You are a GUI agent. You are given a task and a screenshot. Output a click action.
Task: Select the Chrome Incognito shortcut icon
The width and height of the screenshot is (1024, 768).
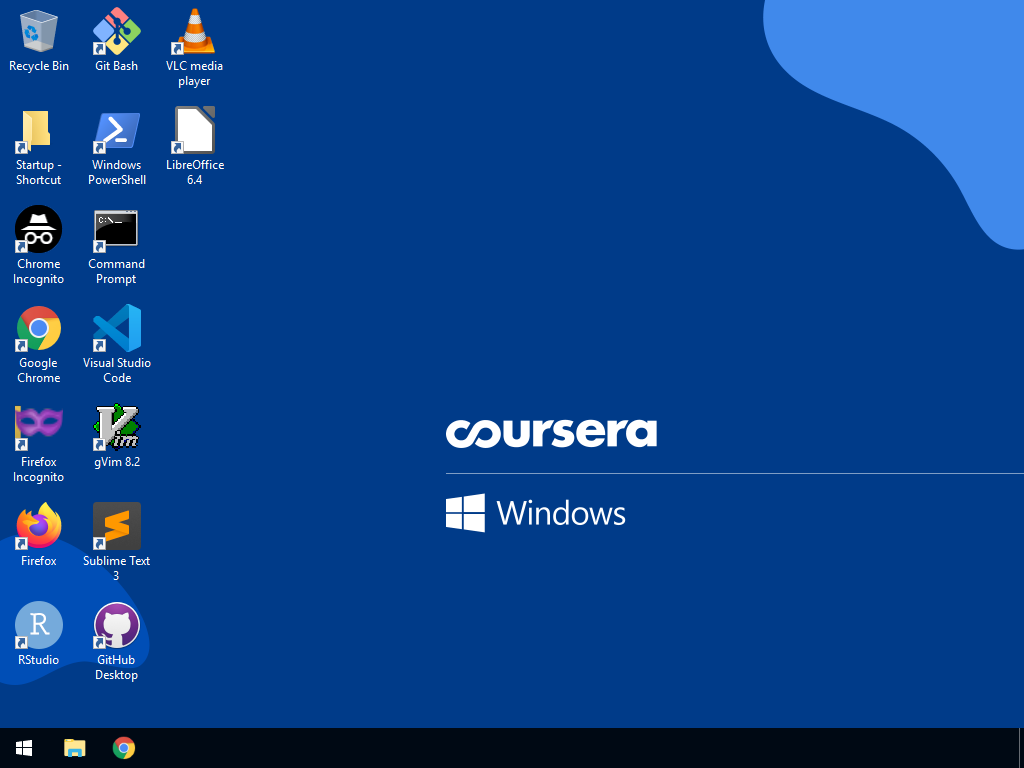[x=39, y=229]
